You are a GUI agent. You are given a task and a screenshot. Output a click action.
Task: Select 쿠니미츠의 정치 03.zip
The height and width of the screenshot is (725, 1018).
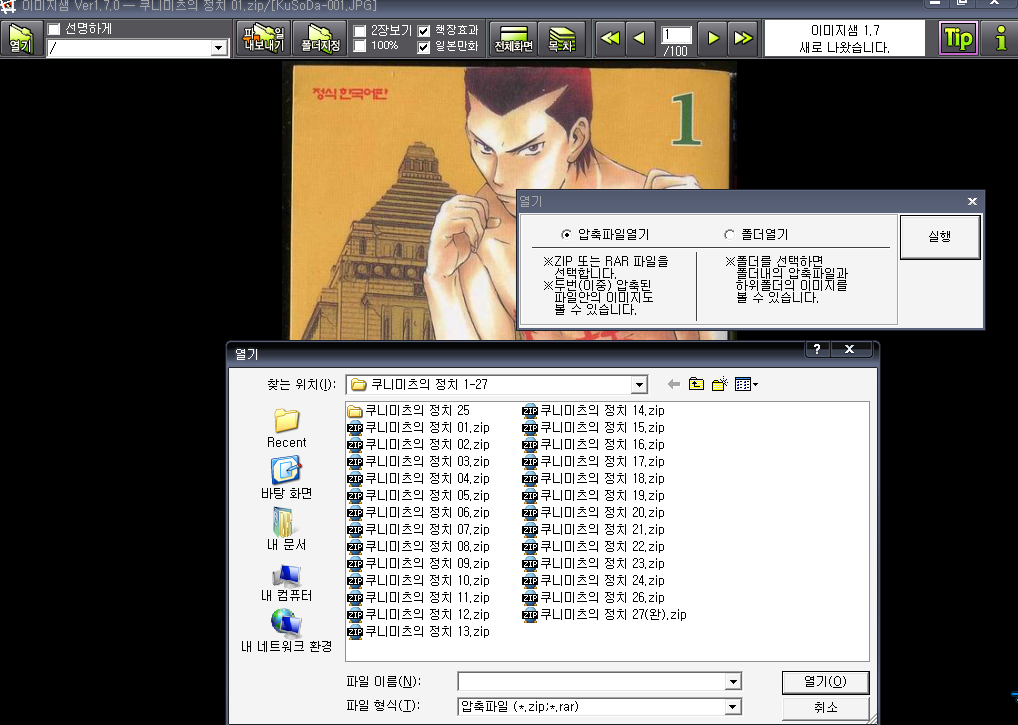418,461
